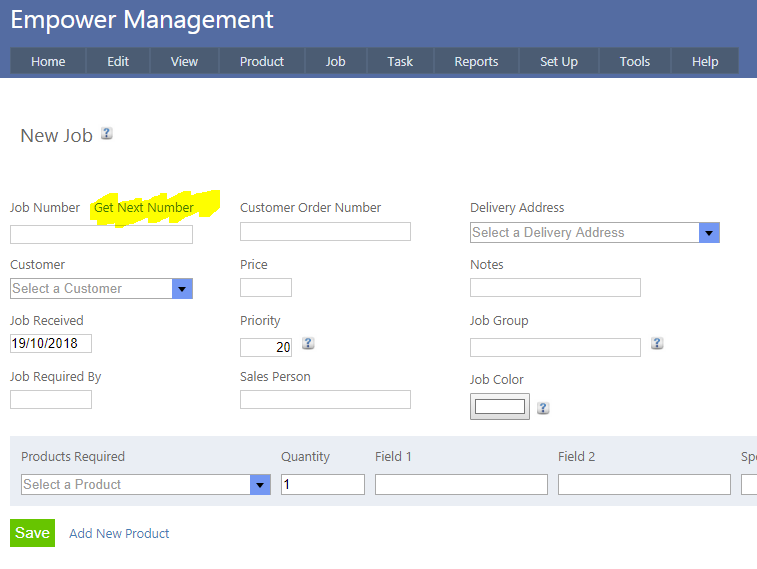Click the Job Group help icon

pos(657,343)
